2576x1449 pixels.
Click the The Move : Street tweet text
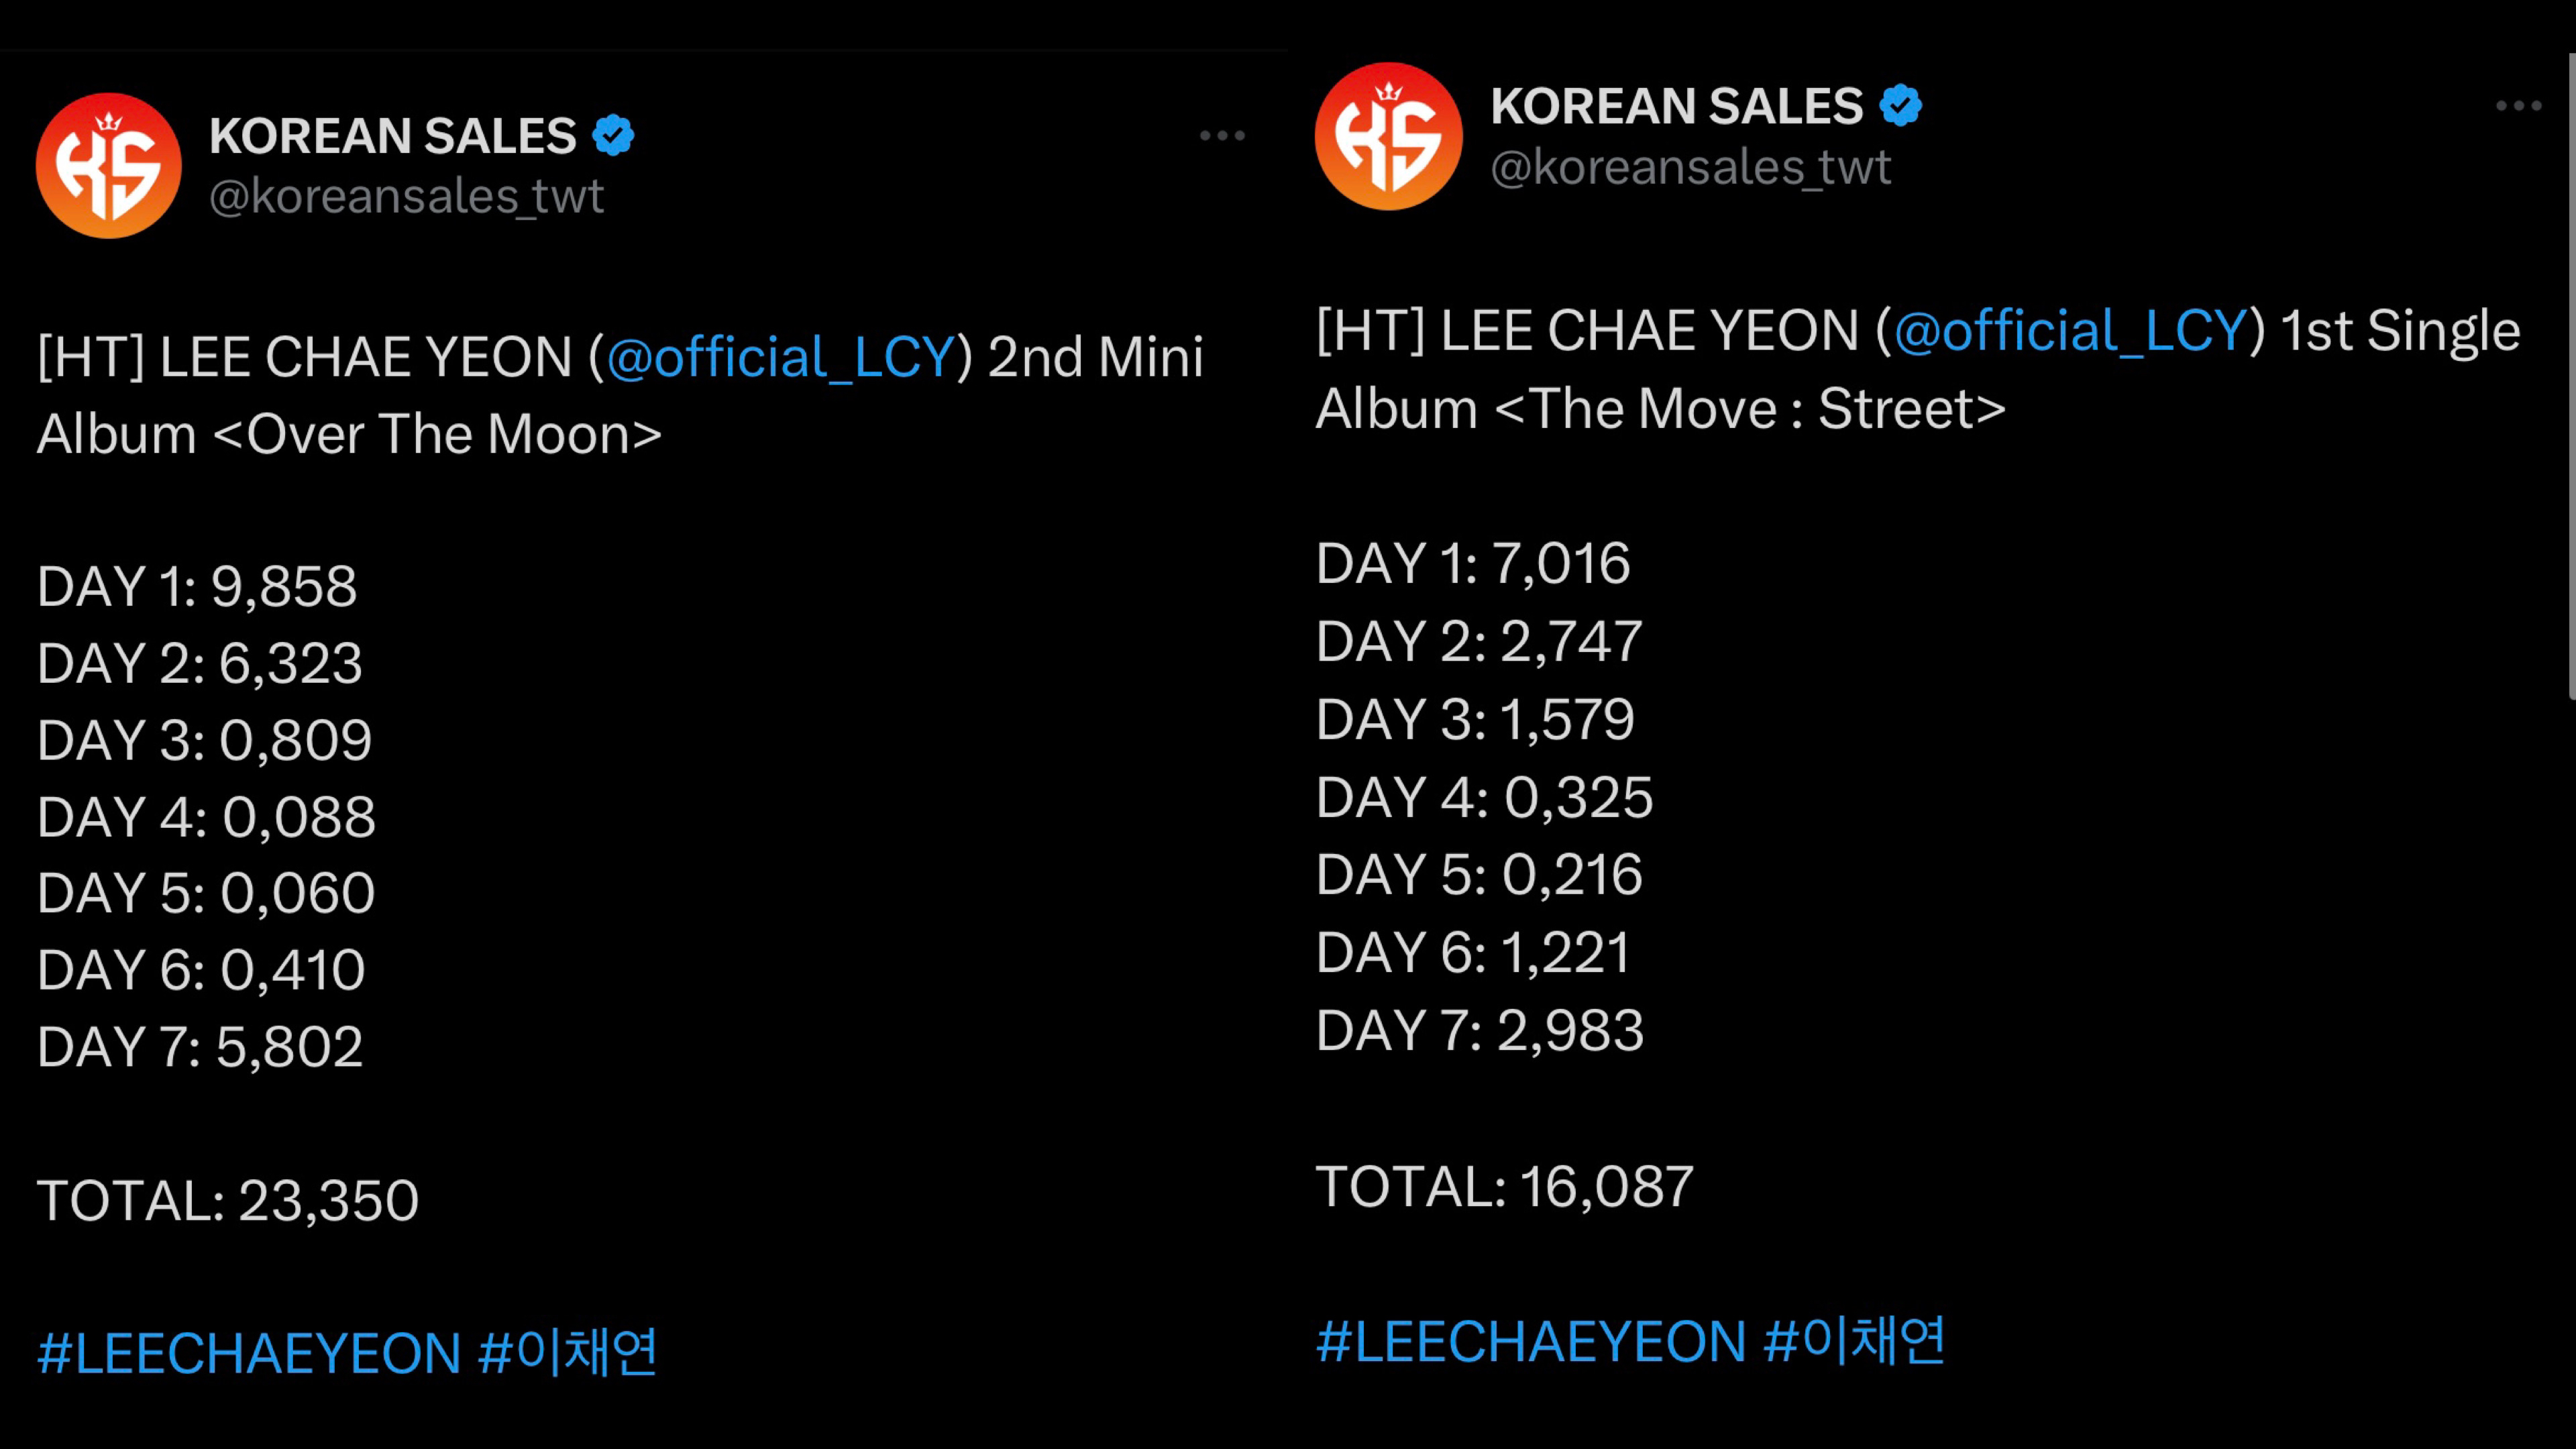(x=1917, y=369)
